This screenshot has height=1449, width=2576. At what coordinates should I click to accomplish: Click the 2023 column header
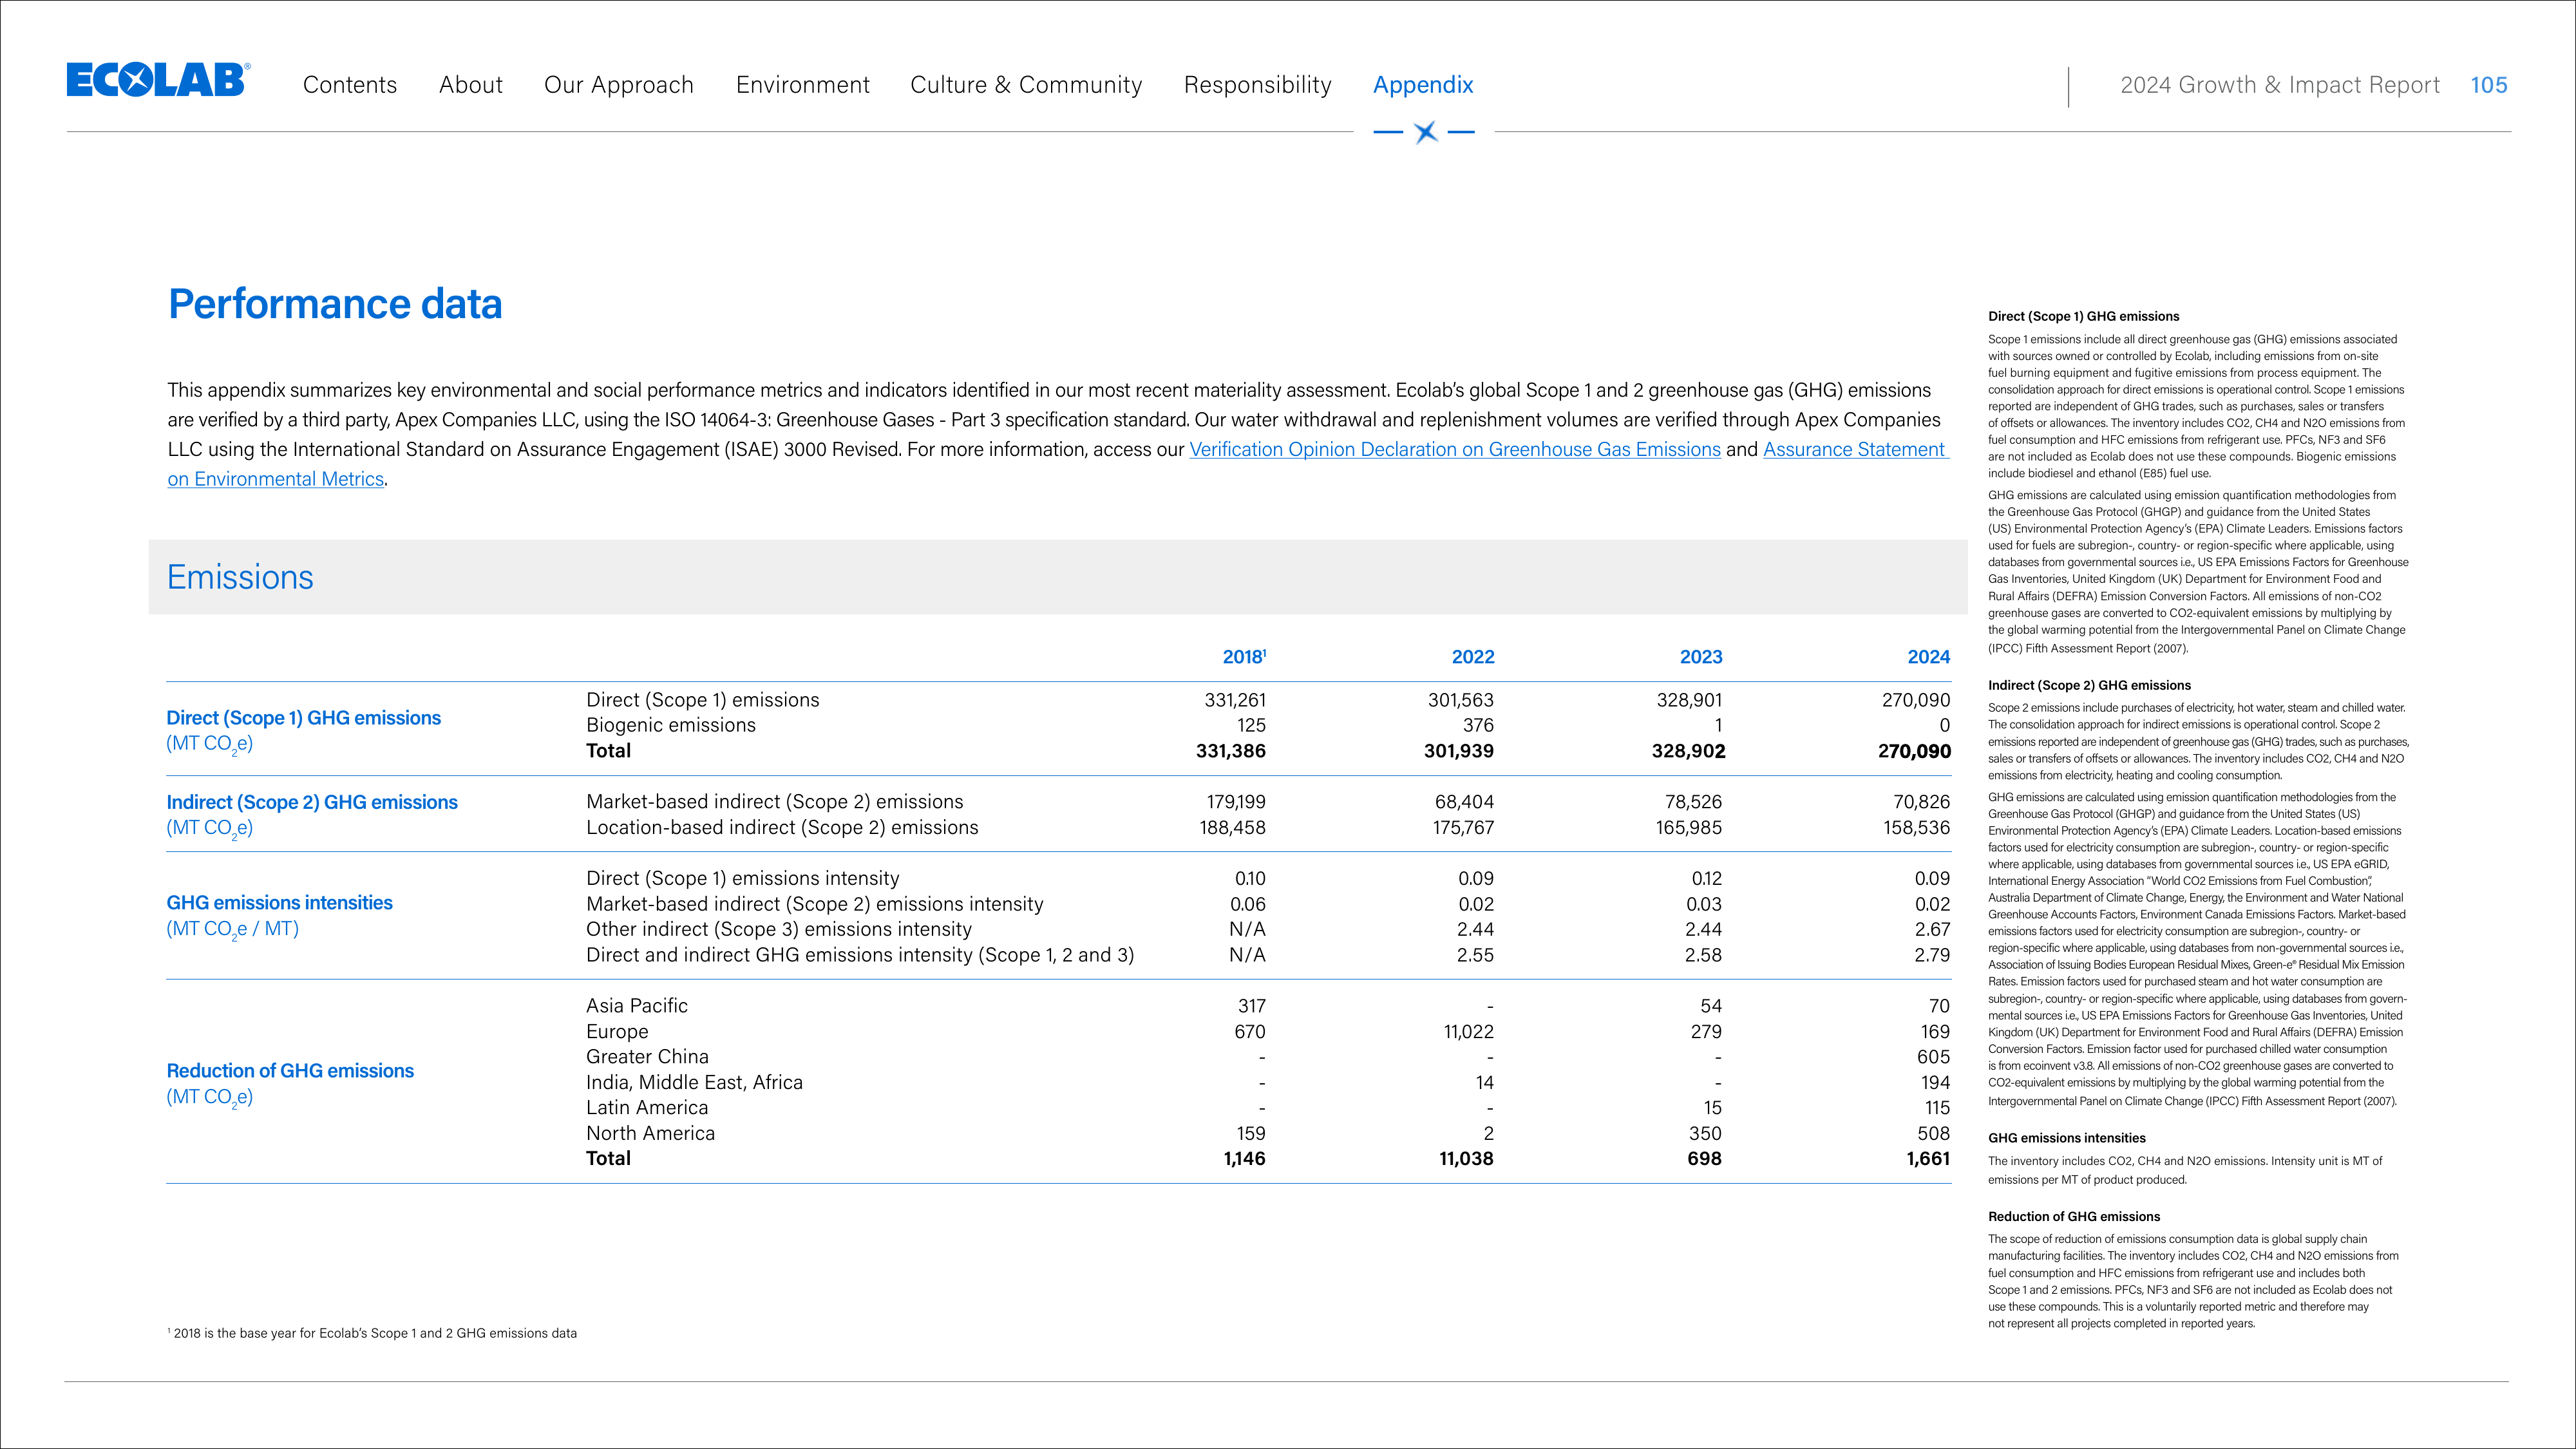pos(1701,657)
